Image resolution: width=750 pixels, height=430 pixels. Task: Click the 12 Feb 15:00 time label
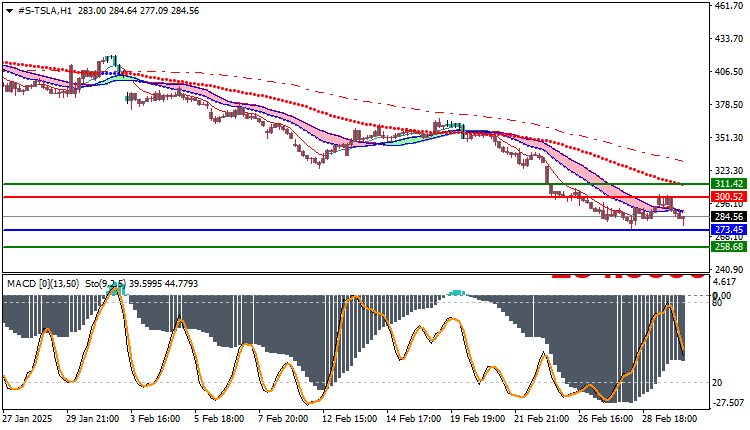coord(350,419)
